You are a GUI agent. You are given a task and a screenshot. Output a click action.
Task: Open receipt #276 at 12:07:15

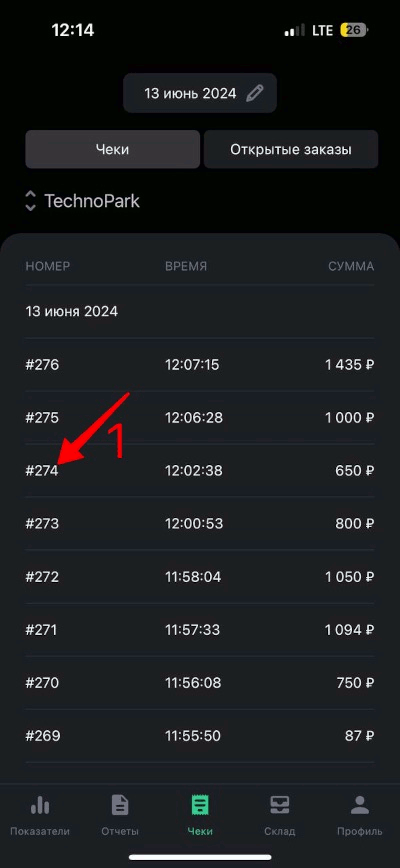tap(200, 364)
